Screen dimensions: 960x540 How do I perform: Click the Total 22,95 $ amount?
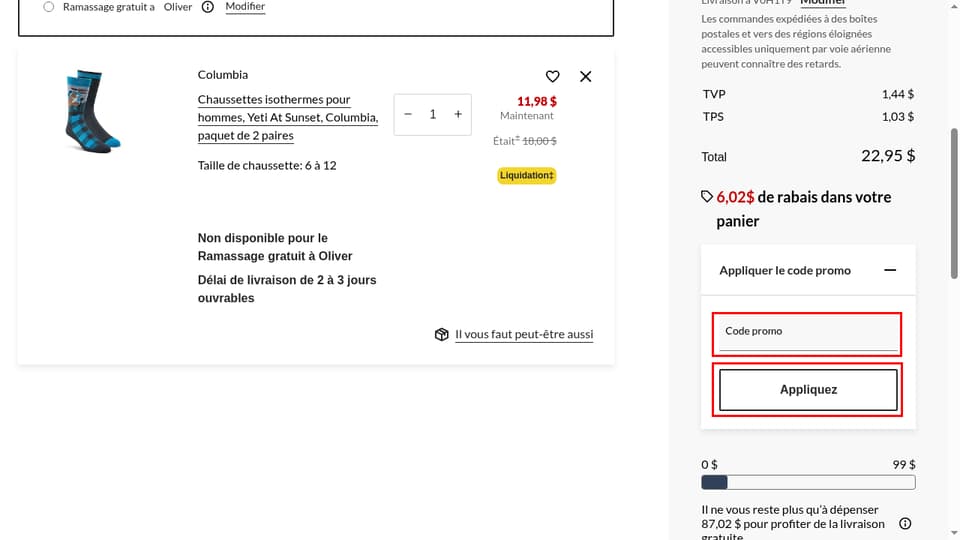(x=888, y=156)
